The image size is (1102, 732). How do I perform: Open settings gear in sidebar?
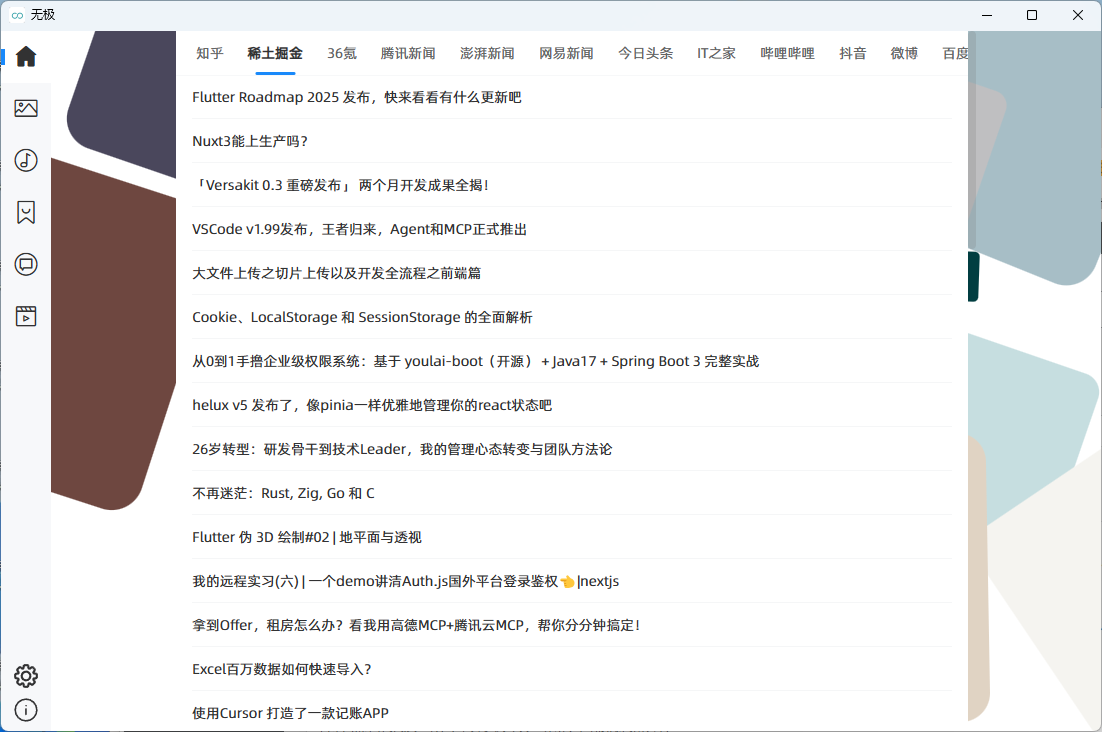26,676
